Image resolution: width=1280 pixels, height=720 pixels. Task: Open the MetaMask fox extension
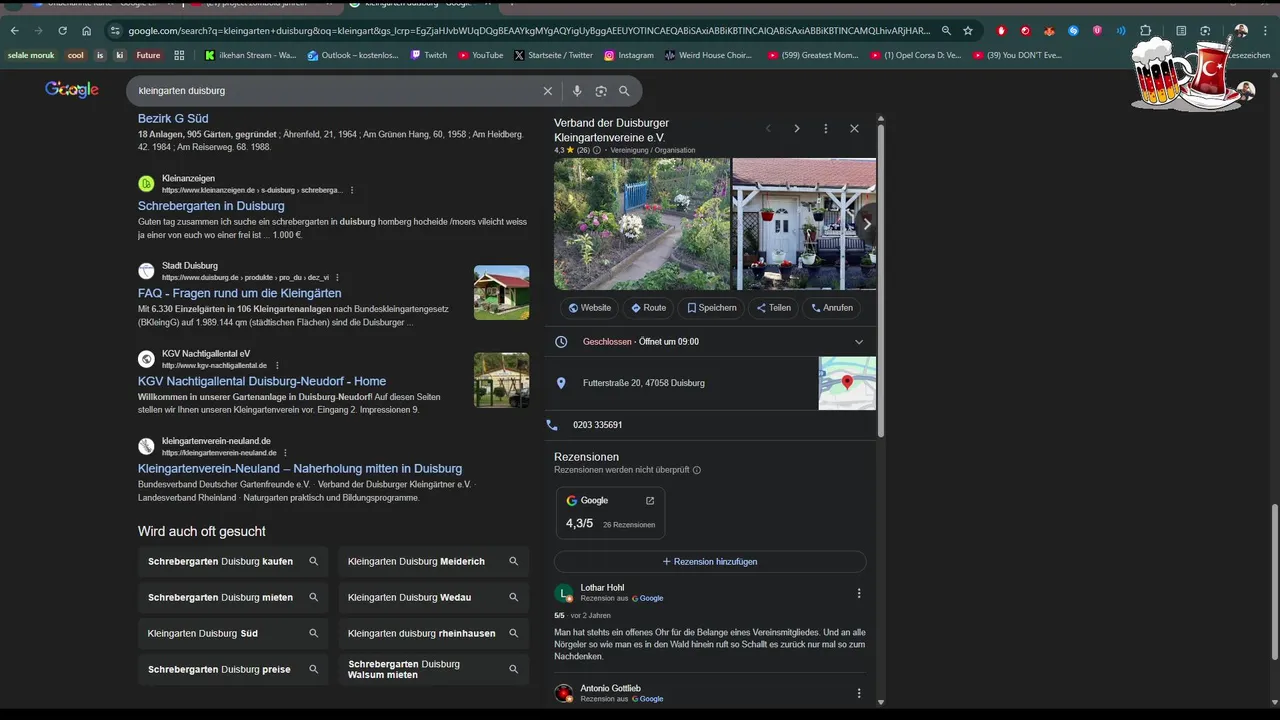pos(1049,31)
